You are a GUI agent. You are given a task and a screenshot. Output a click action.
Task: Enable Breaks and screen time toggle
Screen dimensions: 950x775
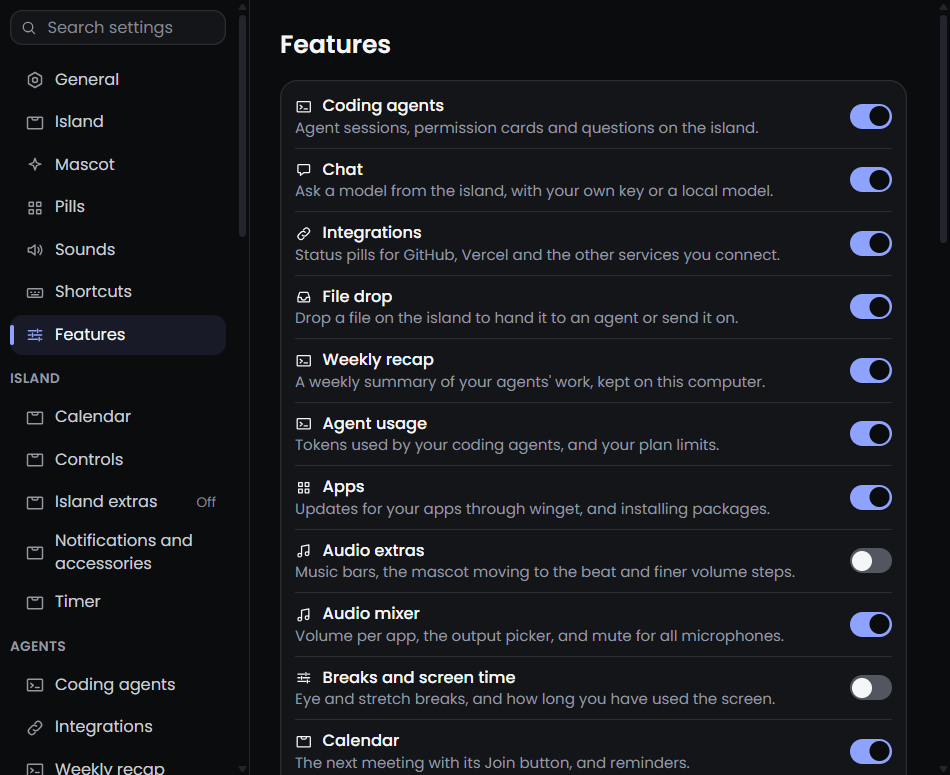[x=871, y=687]
